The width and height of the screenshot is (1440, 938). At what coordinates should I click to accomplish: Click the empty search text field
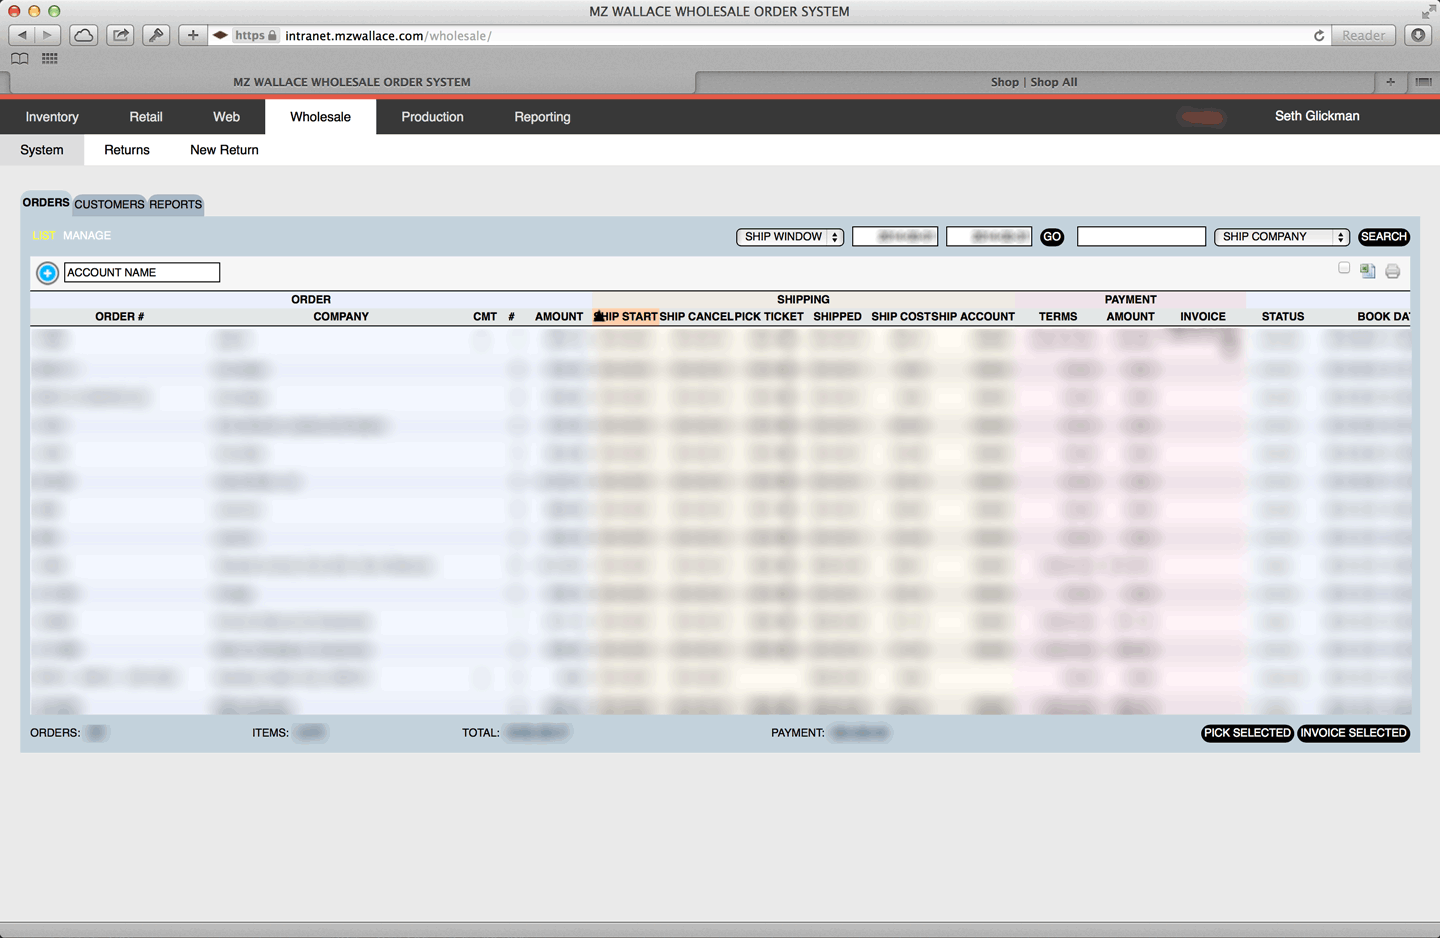tap(1141, 237)
